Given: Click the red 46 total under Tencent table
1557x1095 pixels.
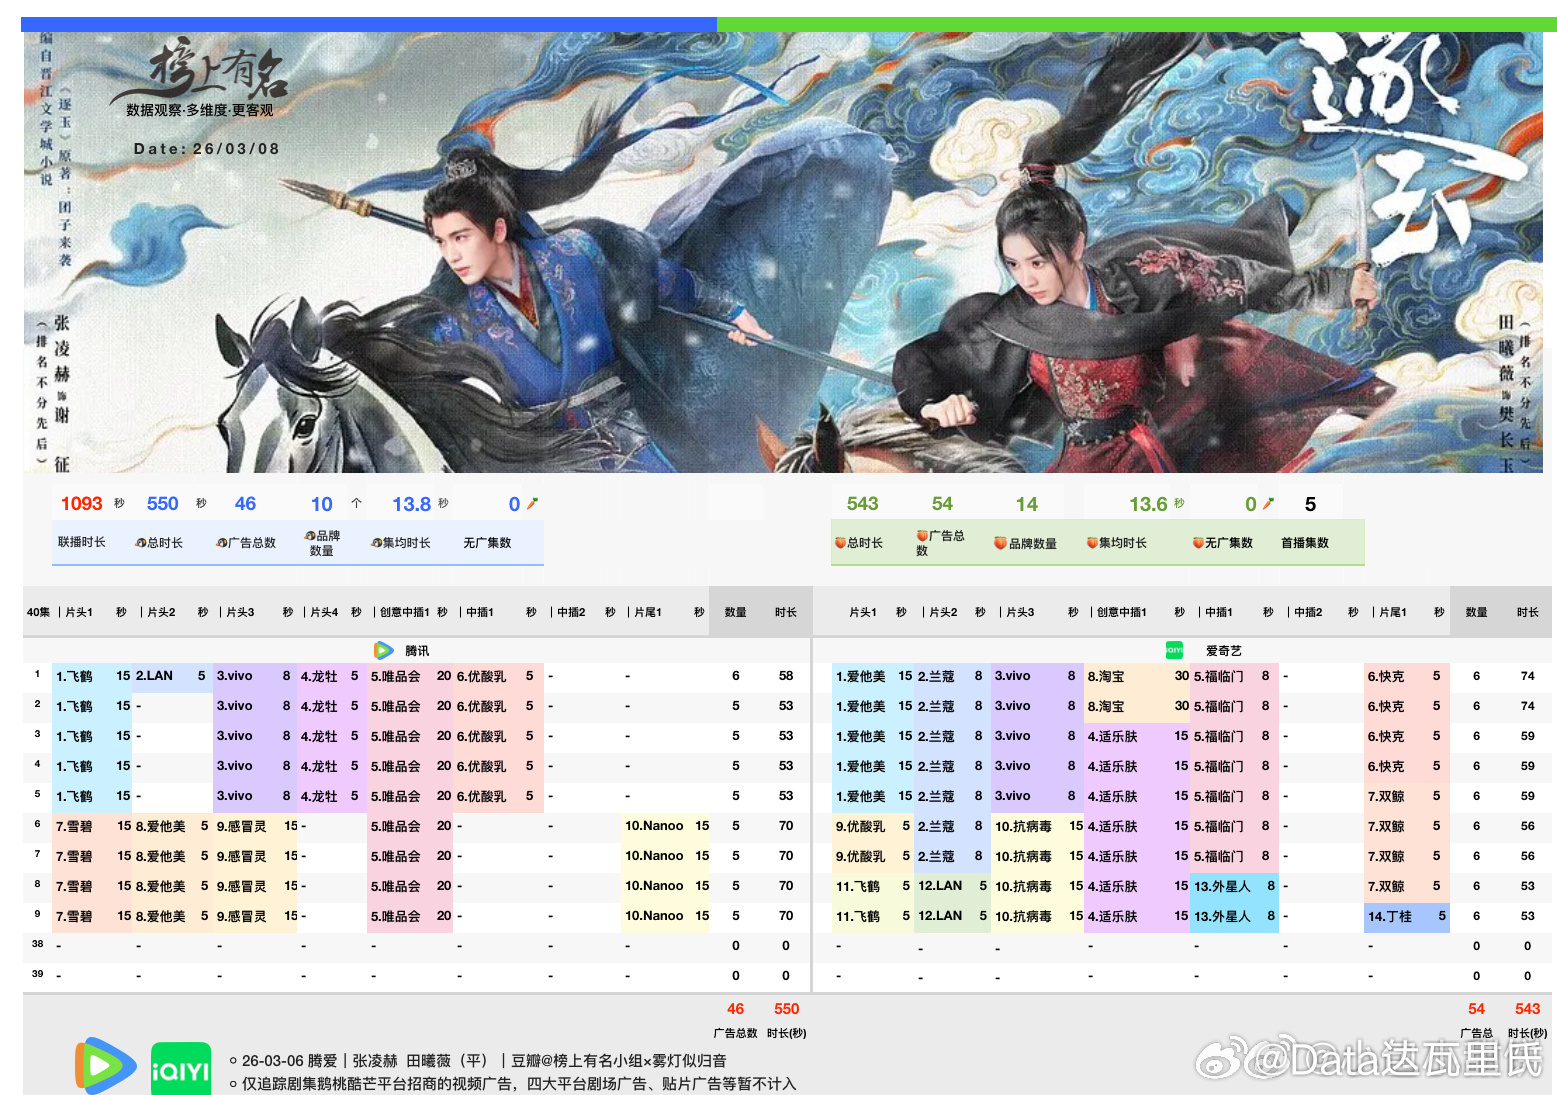Looking at the screenshot, I should 735,1009.
